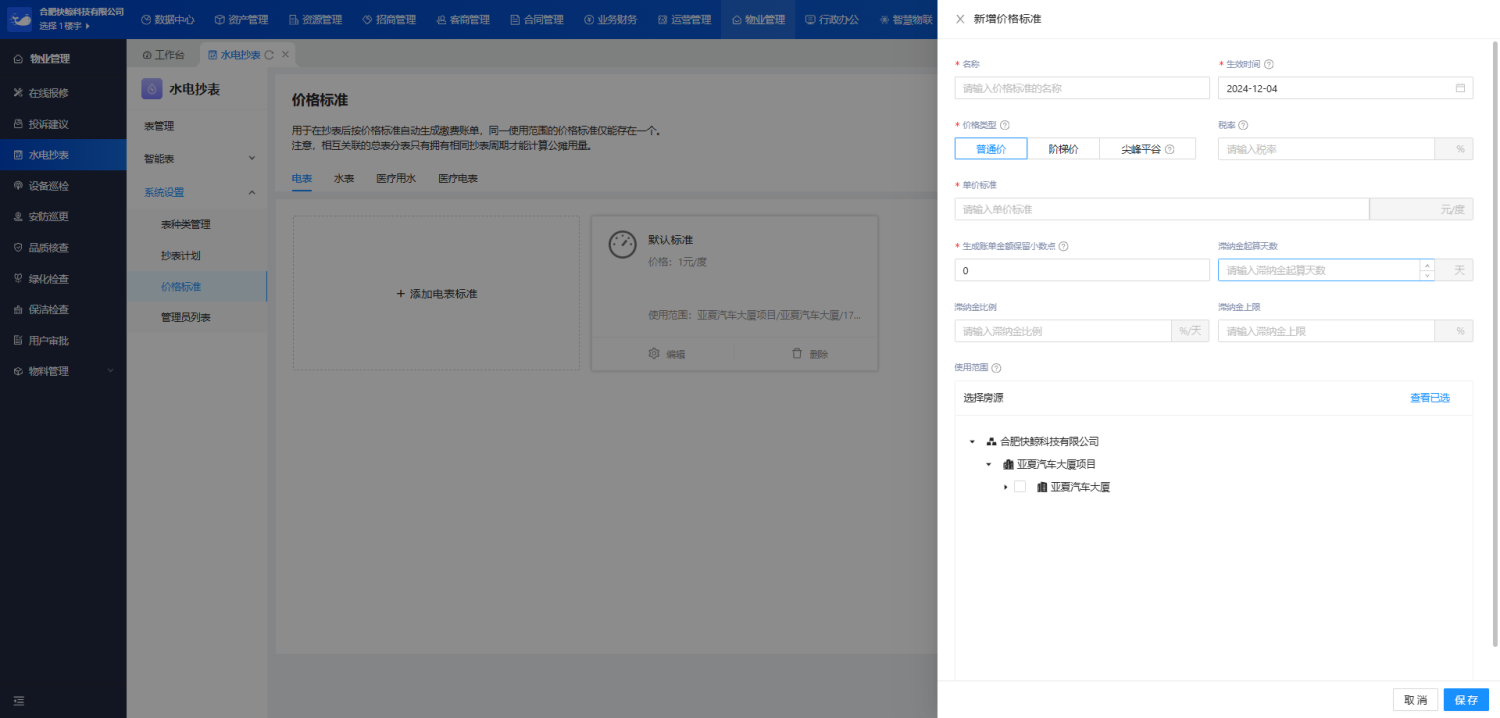Collapse the 亚夏汽车大厦项目 tree node
1500x718 pixels.
(x=988, y=464)
